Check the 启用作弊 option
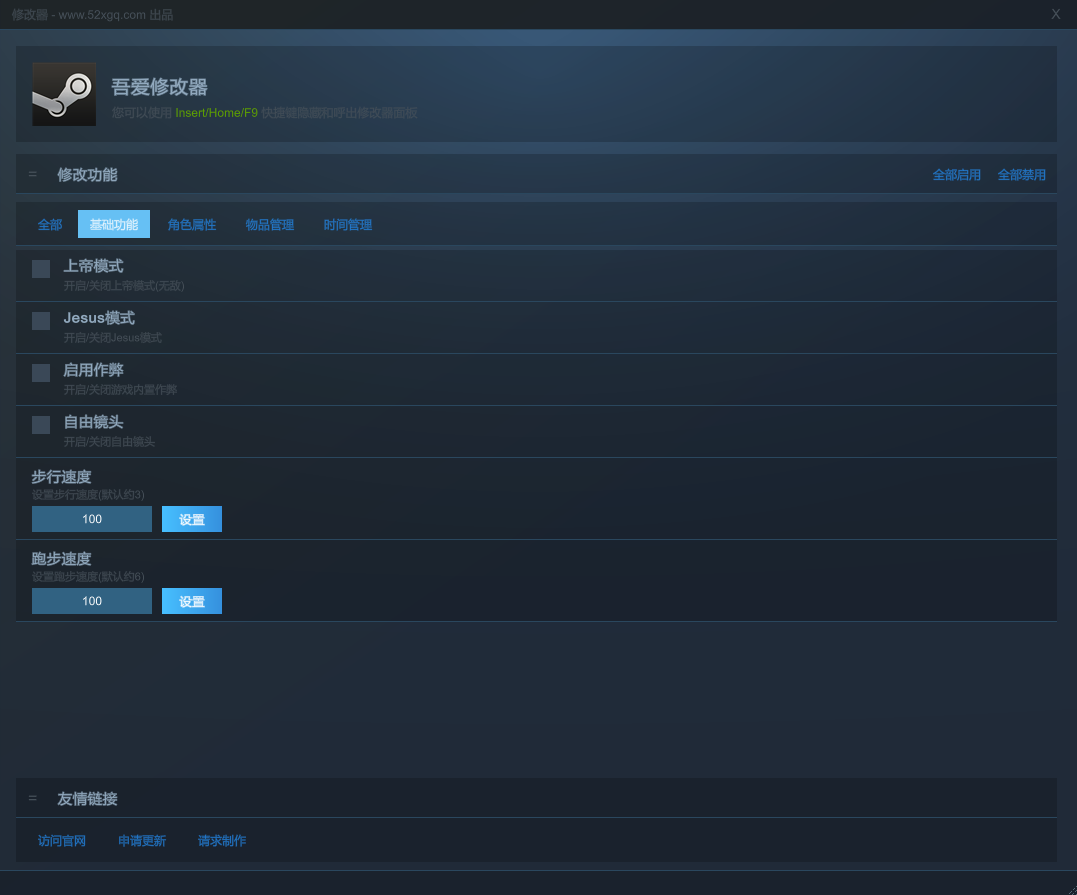 41,373
